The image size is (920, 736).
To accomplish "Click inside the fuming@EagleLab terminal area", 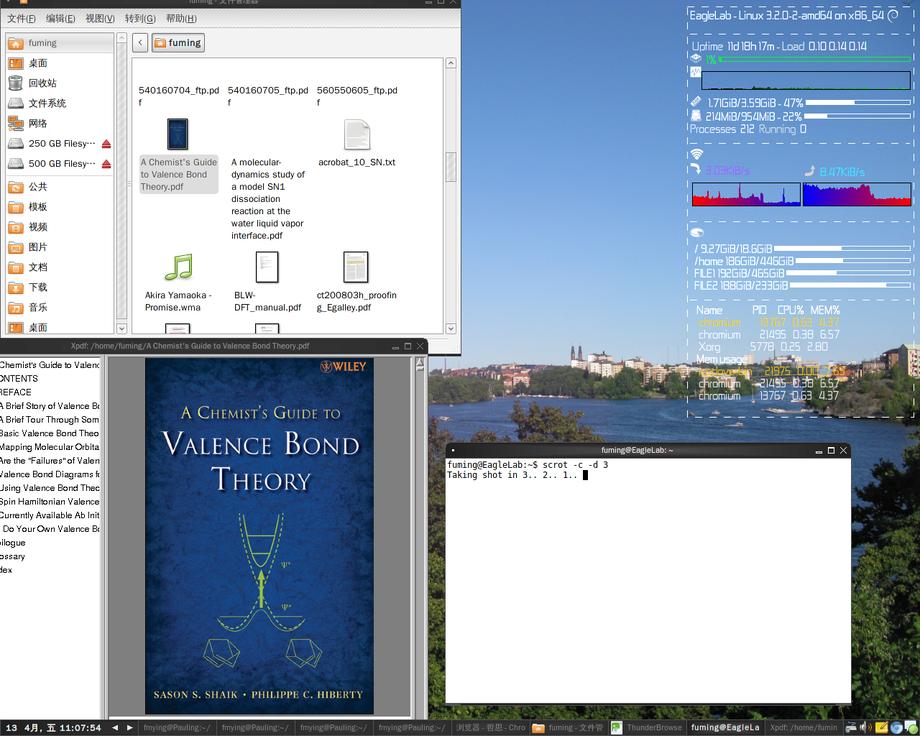I will (x=648, y=581).
